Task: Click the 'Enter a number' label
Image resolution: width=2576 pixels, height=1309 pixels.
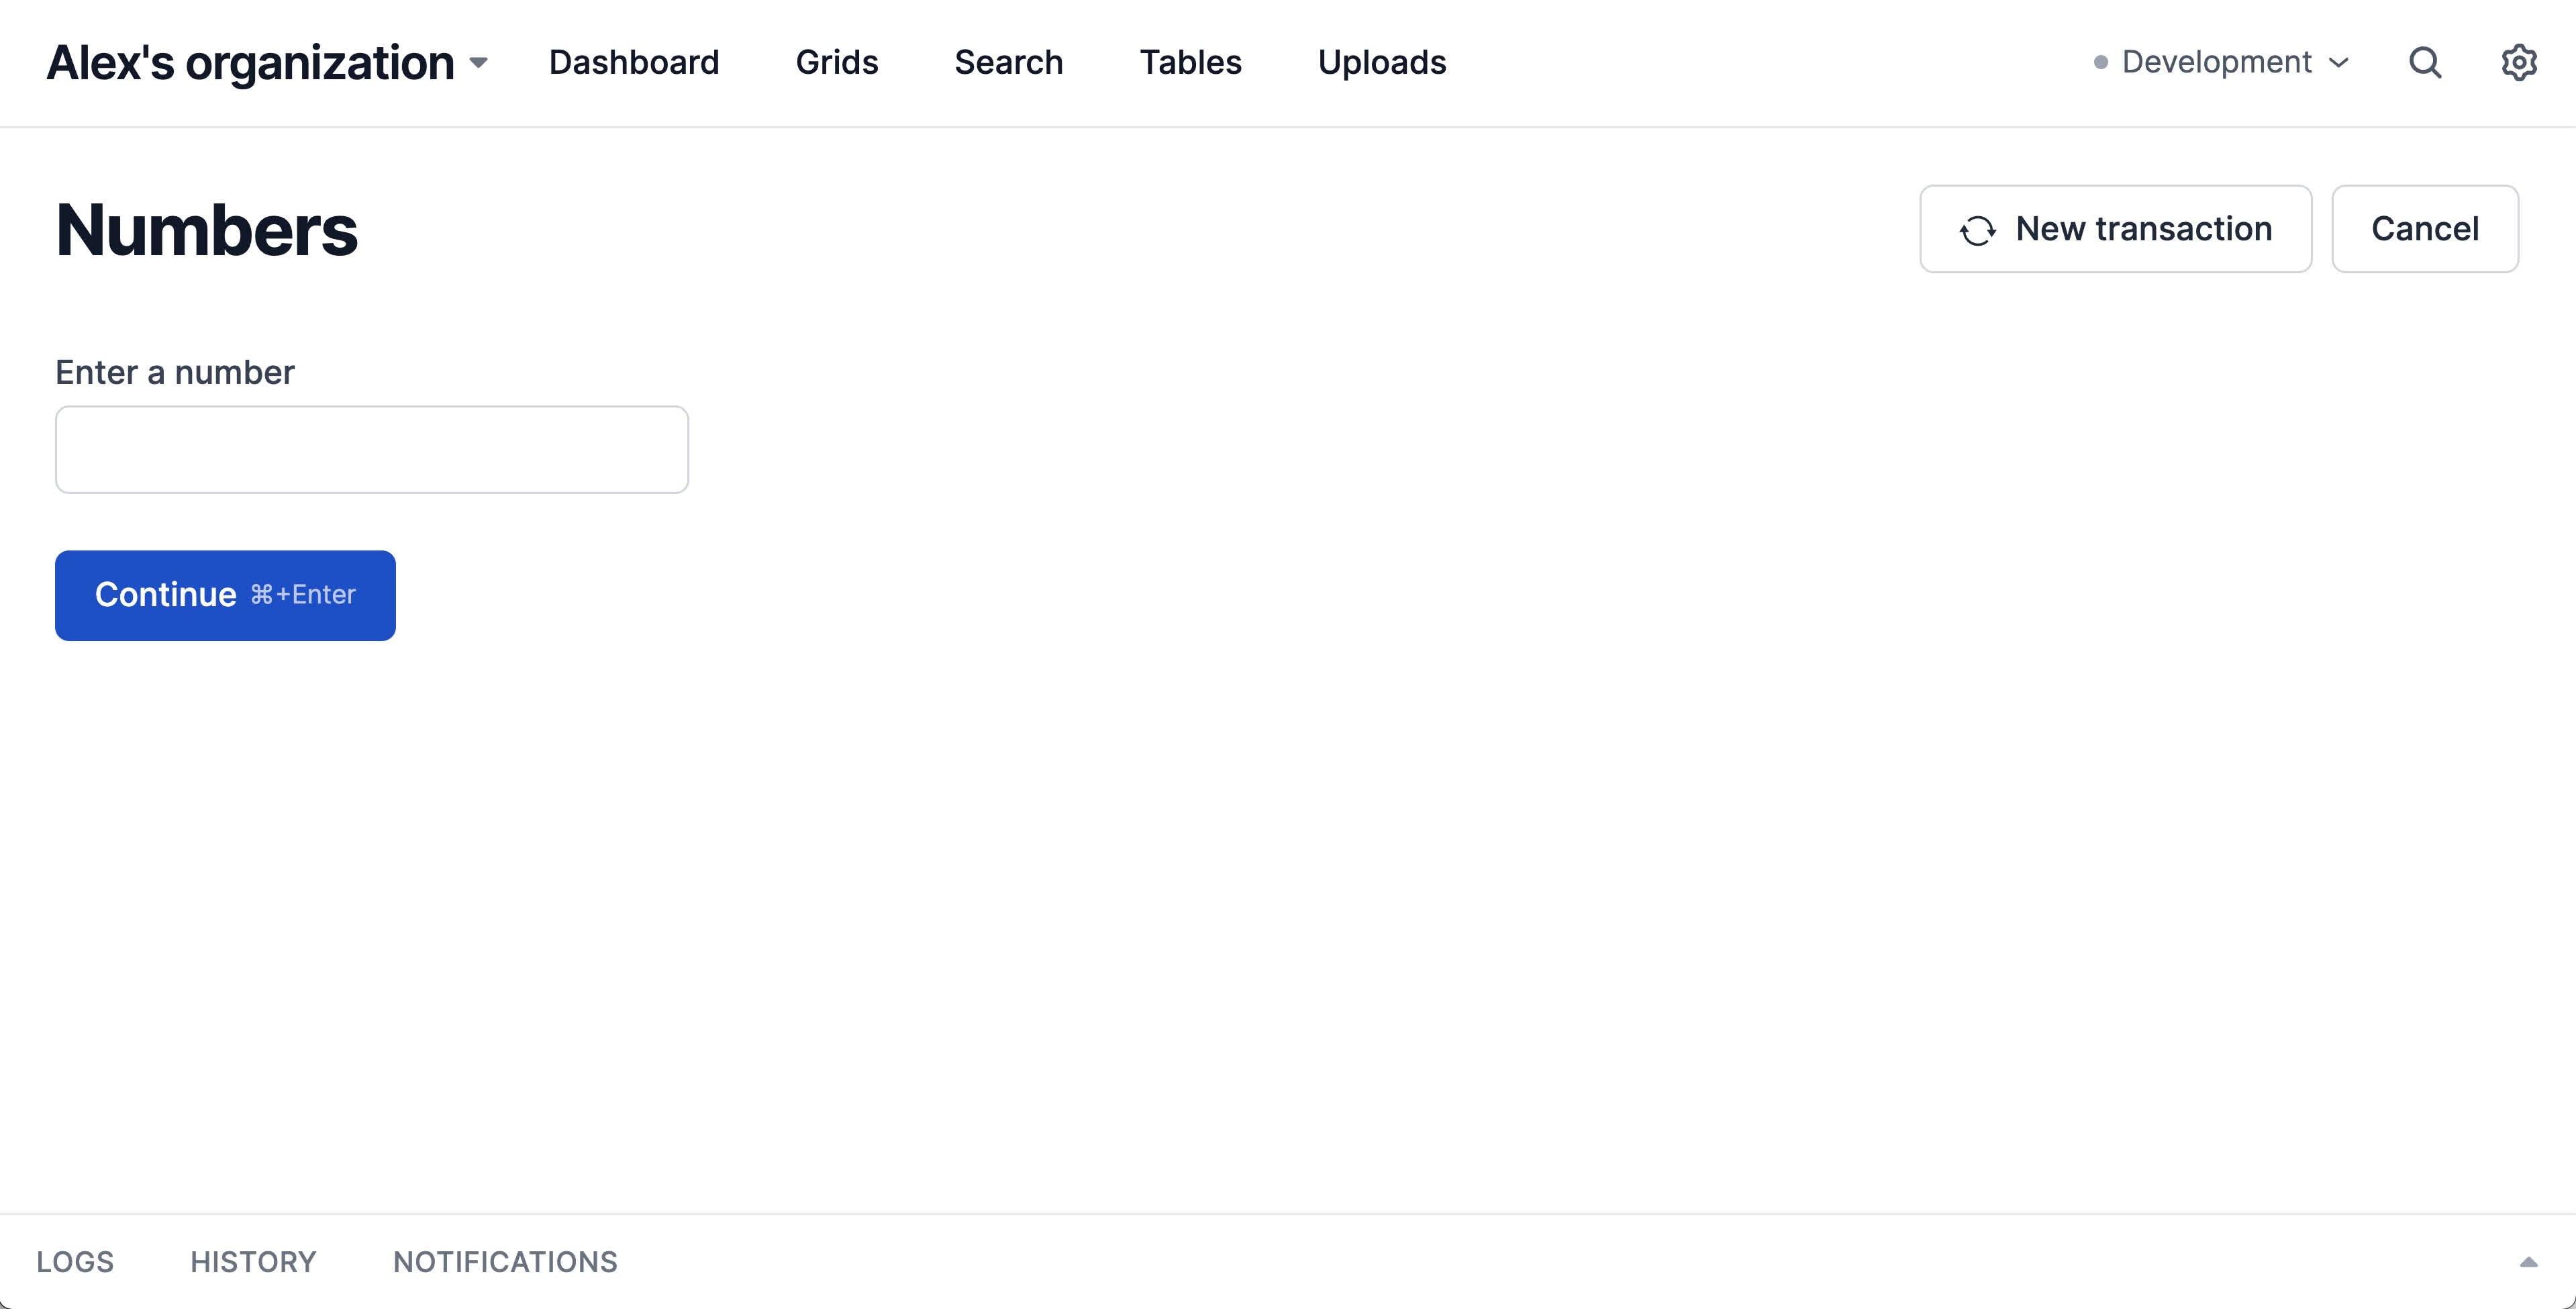Action: point(175,372)
